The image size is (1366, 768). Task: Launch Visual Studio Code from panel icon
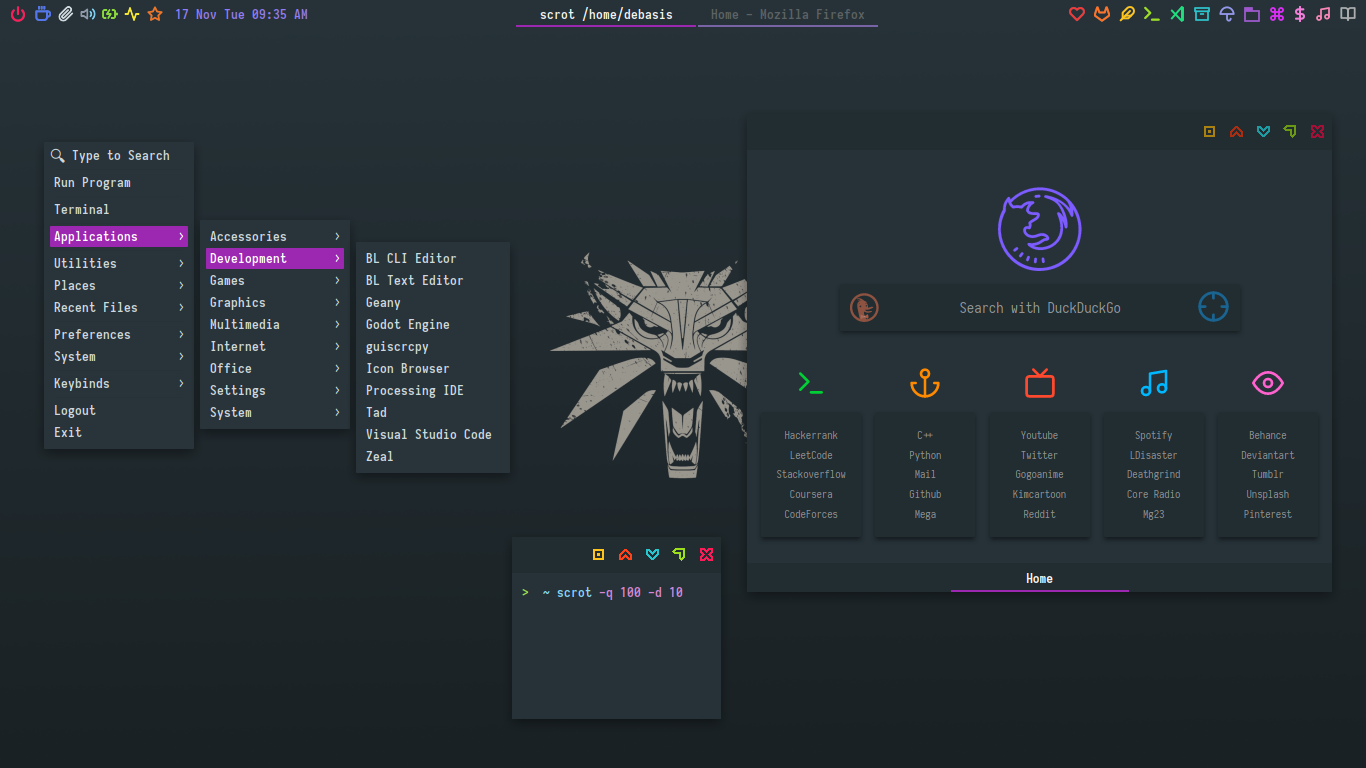tap(1177, 14)
